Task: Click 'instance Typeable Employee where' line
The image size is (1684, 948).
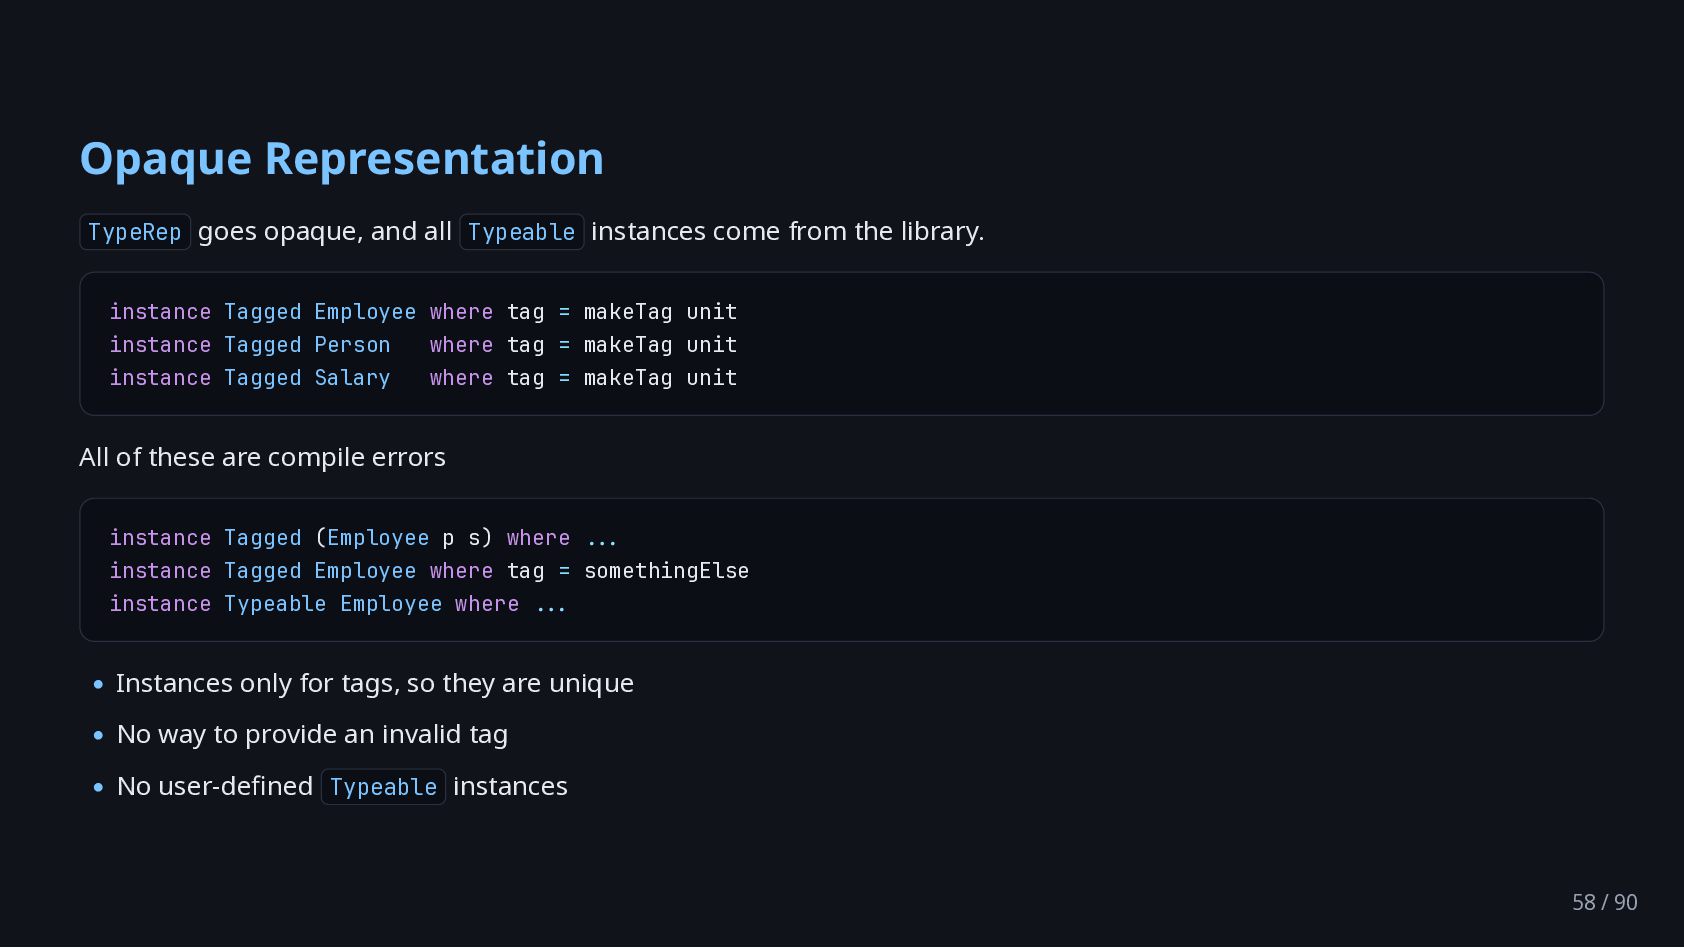Action: pos(314,604)
